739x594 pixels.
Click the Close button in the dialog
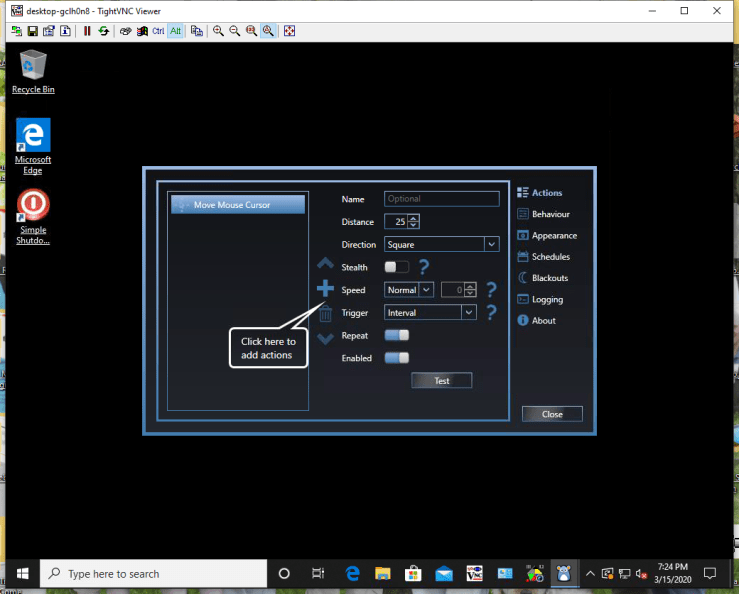tap(552, 414)
